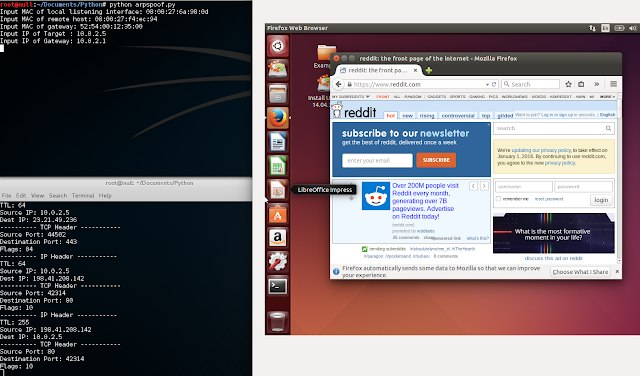640x376 pixels.
Task: Open the 'Over 200M people visit' ad link
Action: tap(425, 201)
